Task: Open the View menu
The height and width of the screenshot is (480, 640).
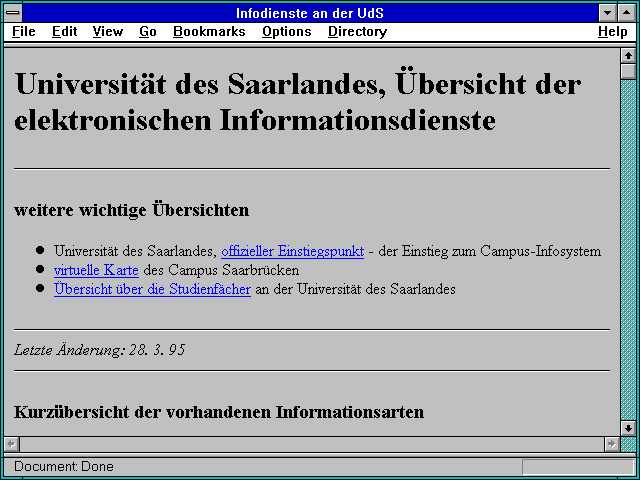Action: [108, 32]
